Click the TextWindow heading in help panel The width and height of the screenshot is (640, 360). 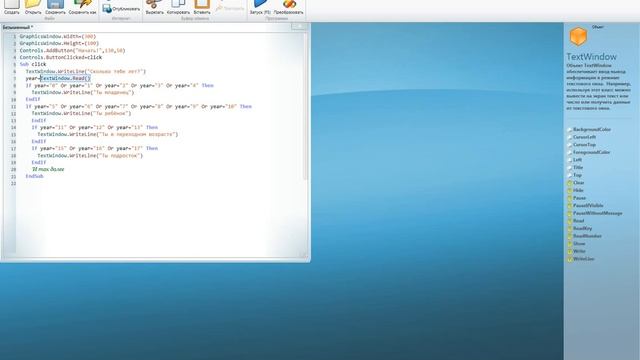click(591, 57)
